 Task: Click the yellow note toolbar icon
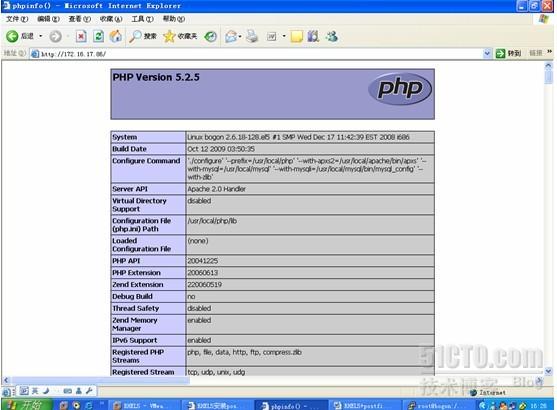pos(297,36)
